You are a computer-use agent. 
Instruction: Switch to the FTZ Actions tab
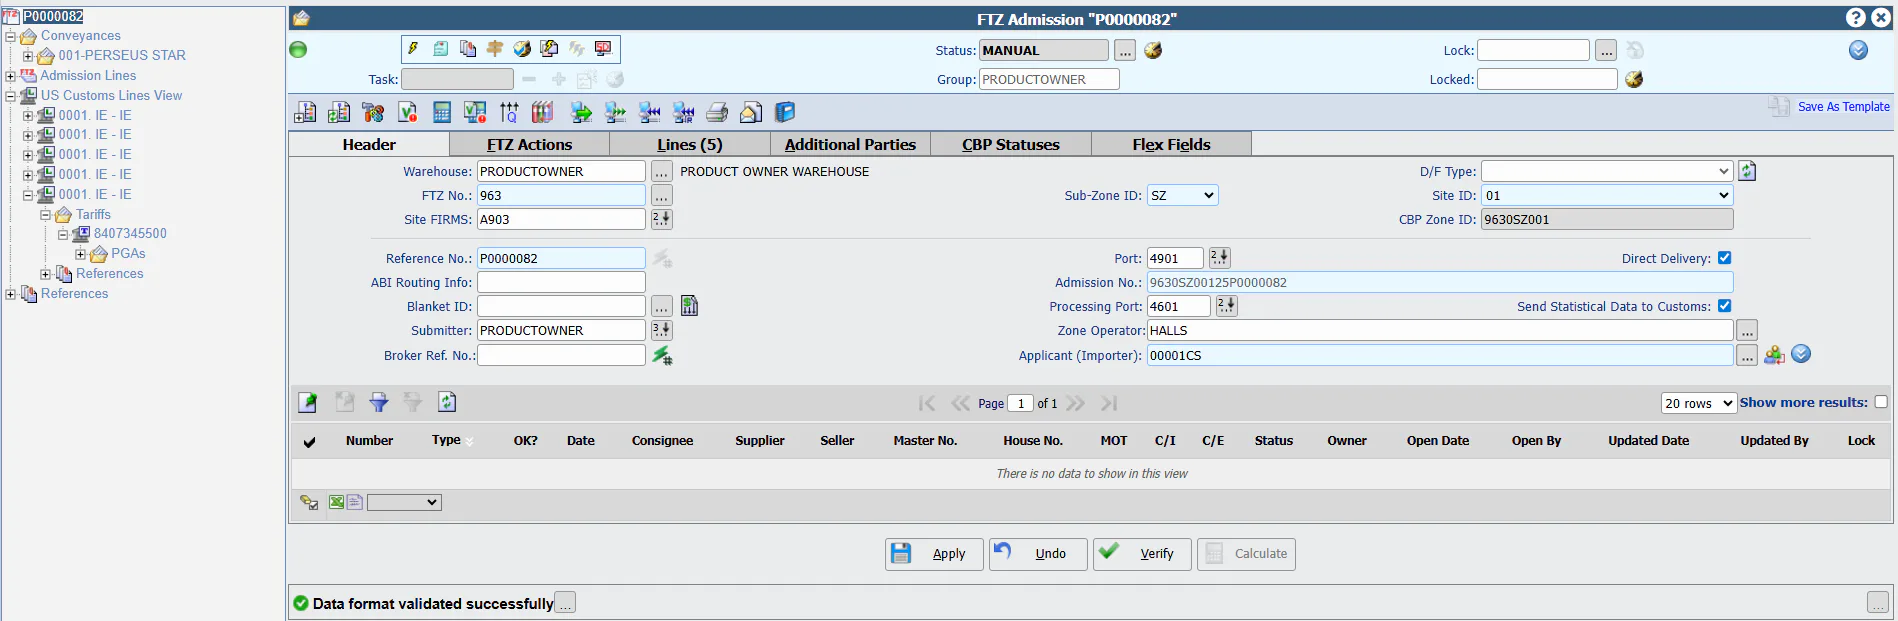pyautogui.click(x=529, y=144)
